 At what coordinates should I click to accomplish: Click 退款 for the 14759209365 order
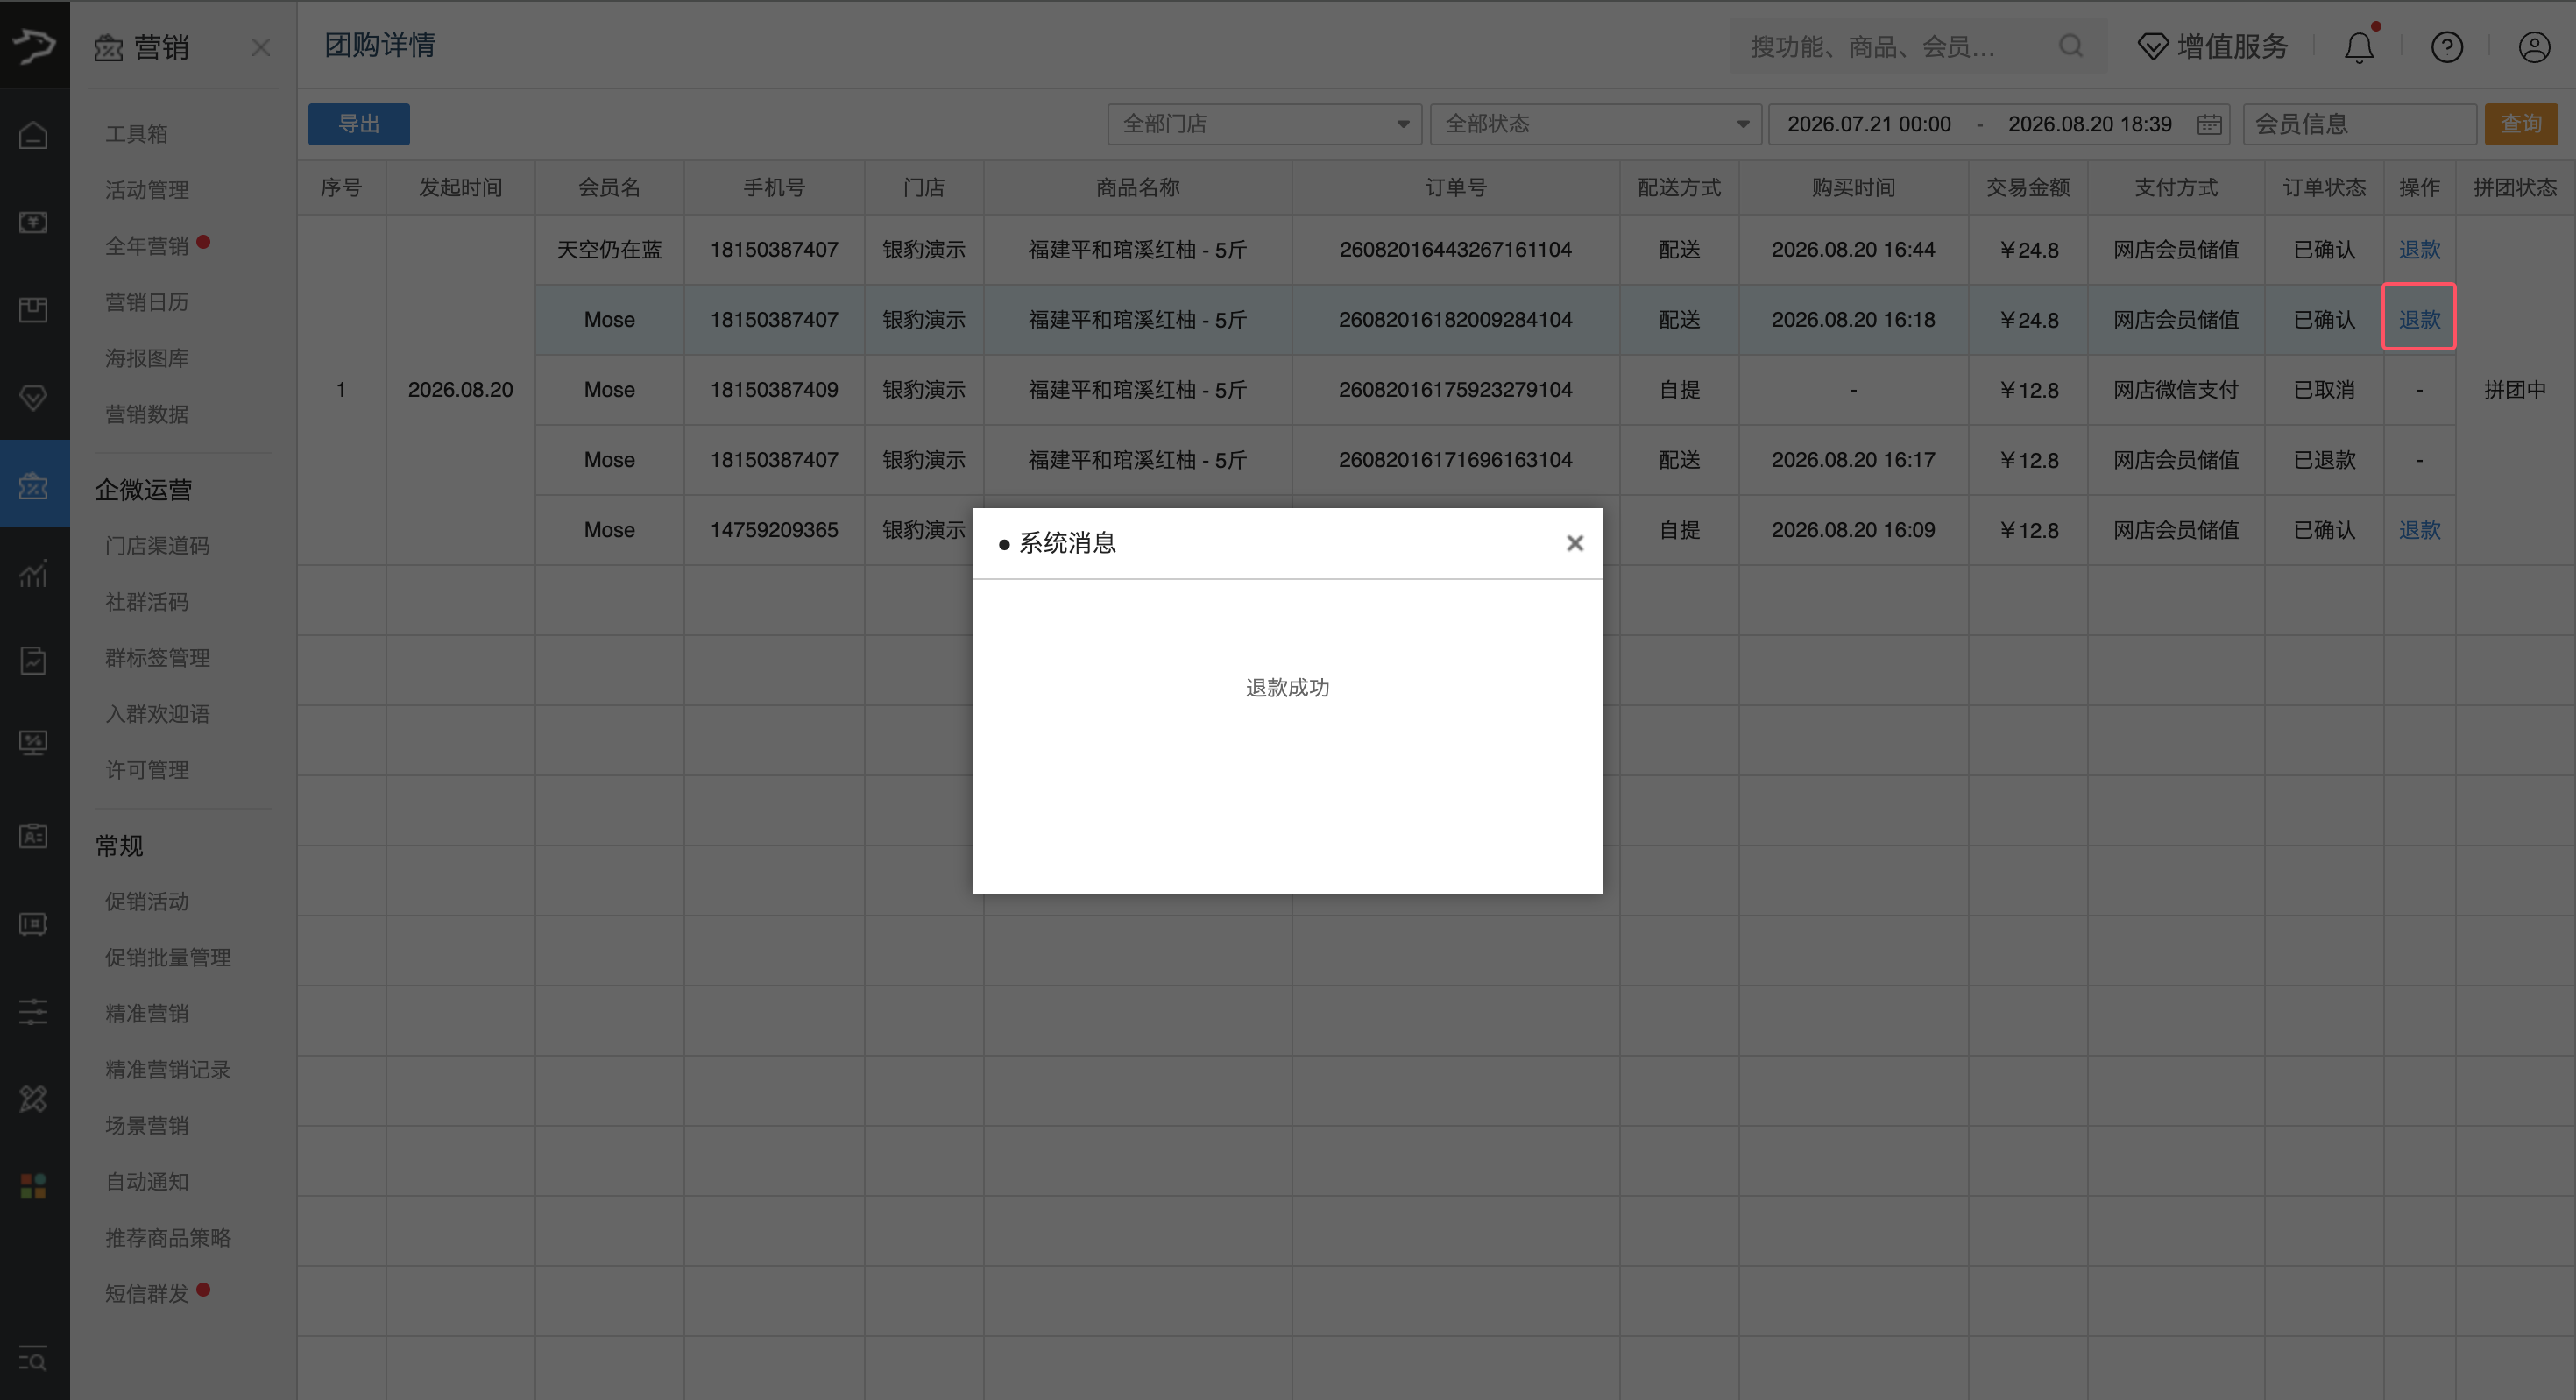[x=2420, y=530]
